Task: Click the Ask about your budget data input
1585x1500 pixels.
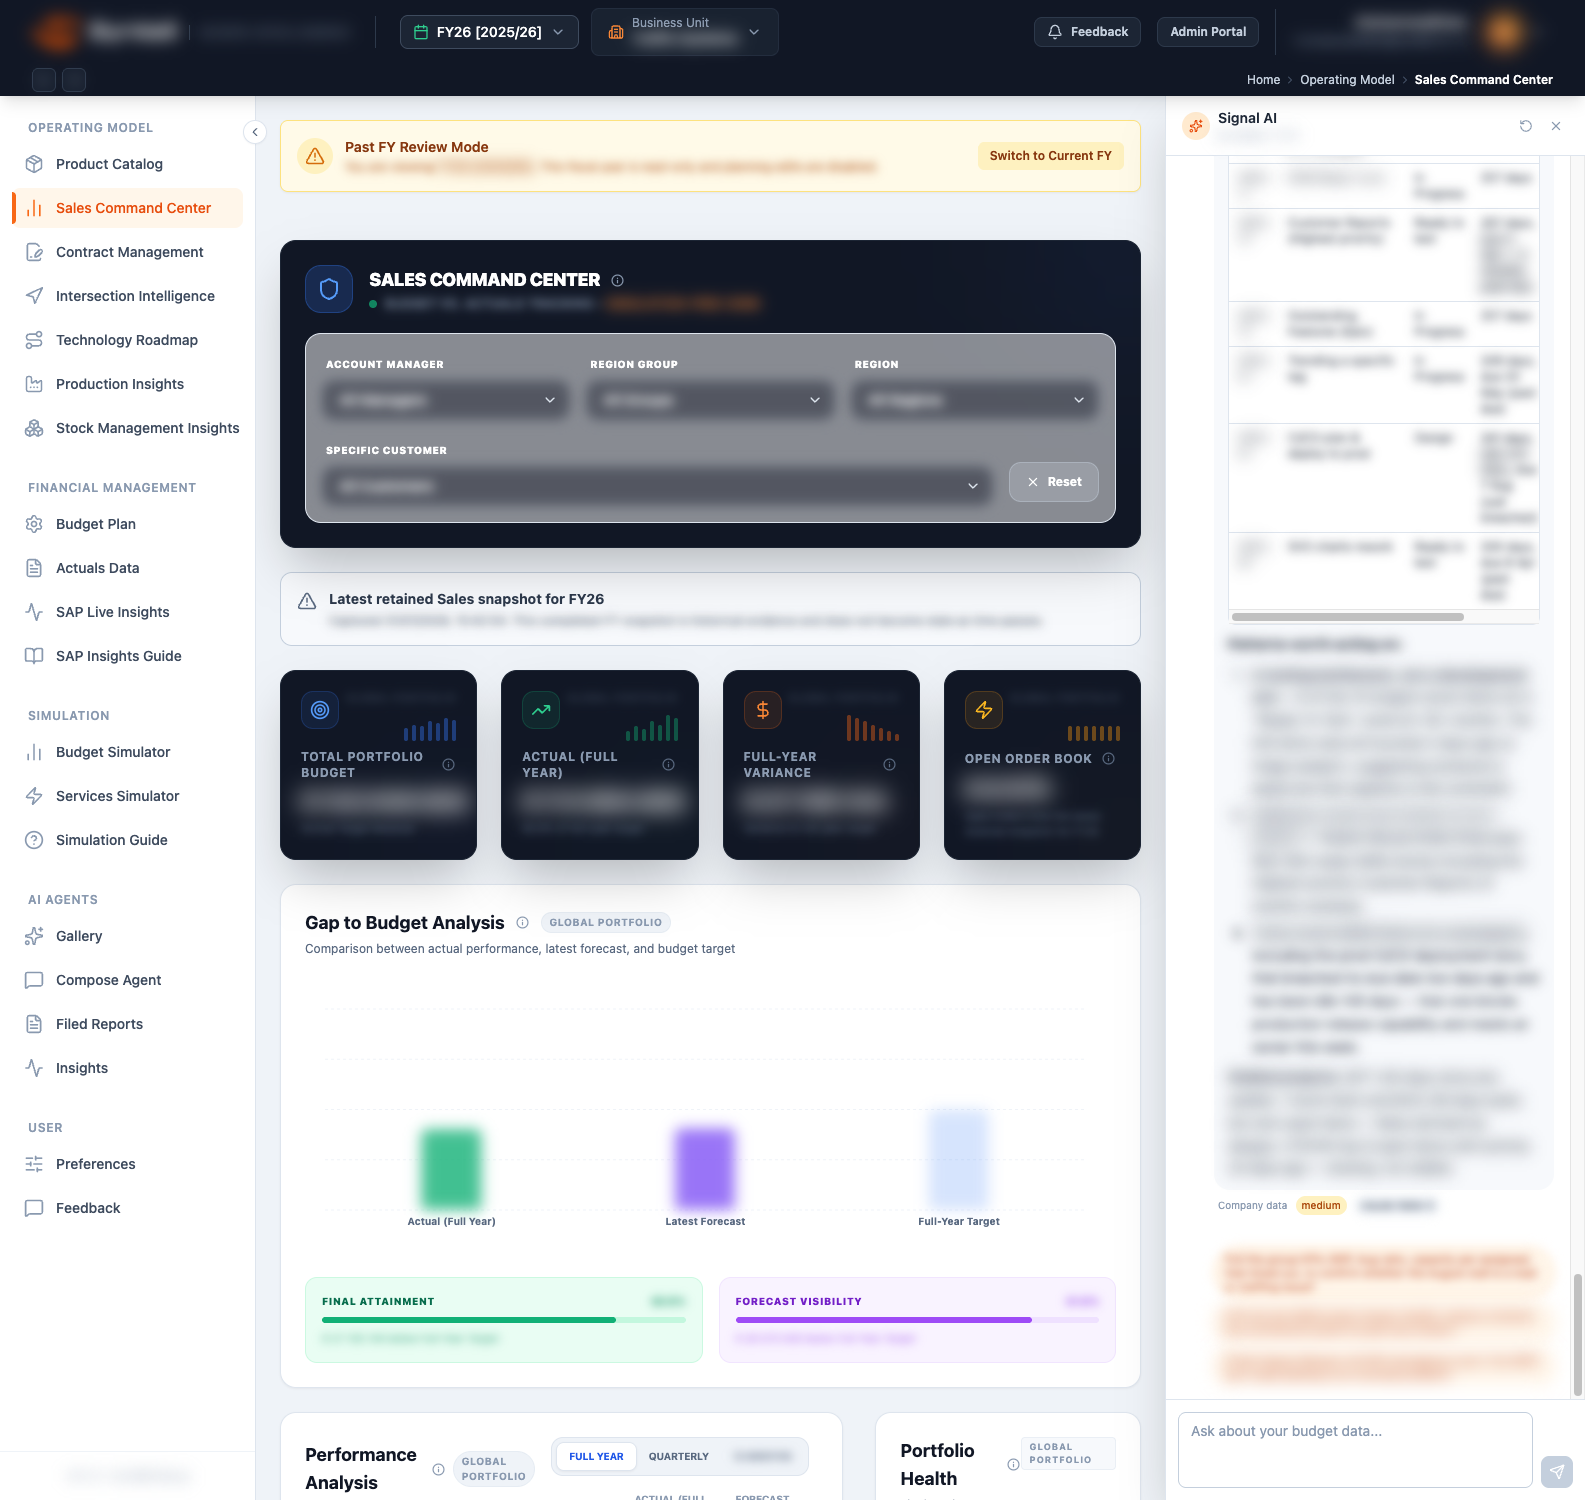Action: (1355, 1450)
